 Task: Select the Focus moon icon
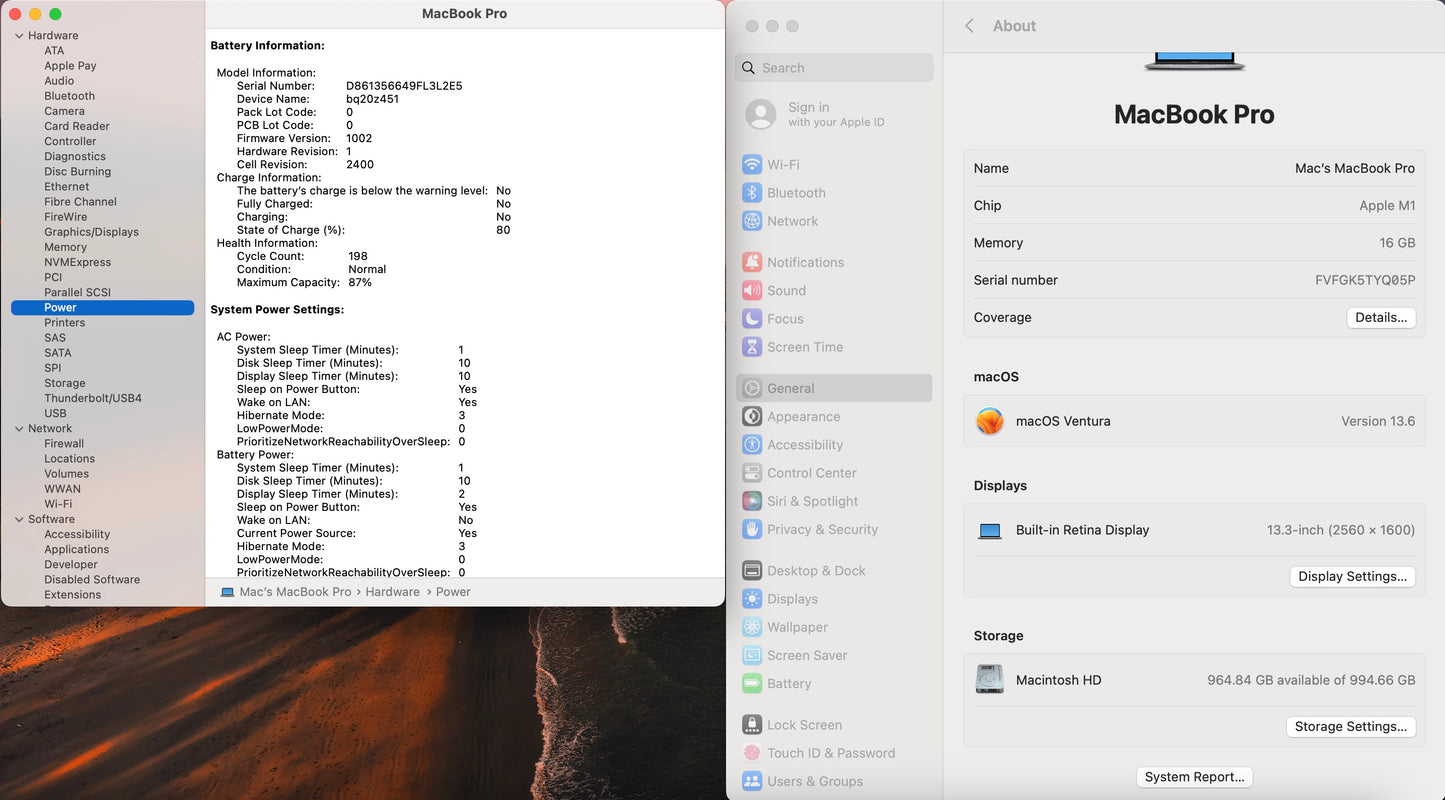[752, 319]
